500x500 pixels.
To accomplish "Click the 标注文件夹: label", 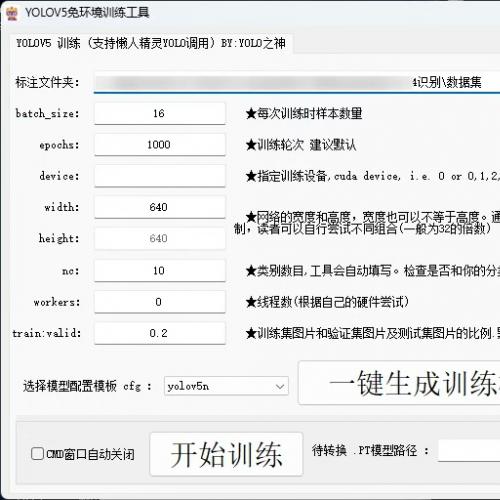I will coord(48,82).
